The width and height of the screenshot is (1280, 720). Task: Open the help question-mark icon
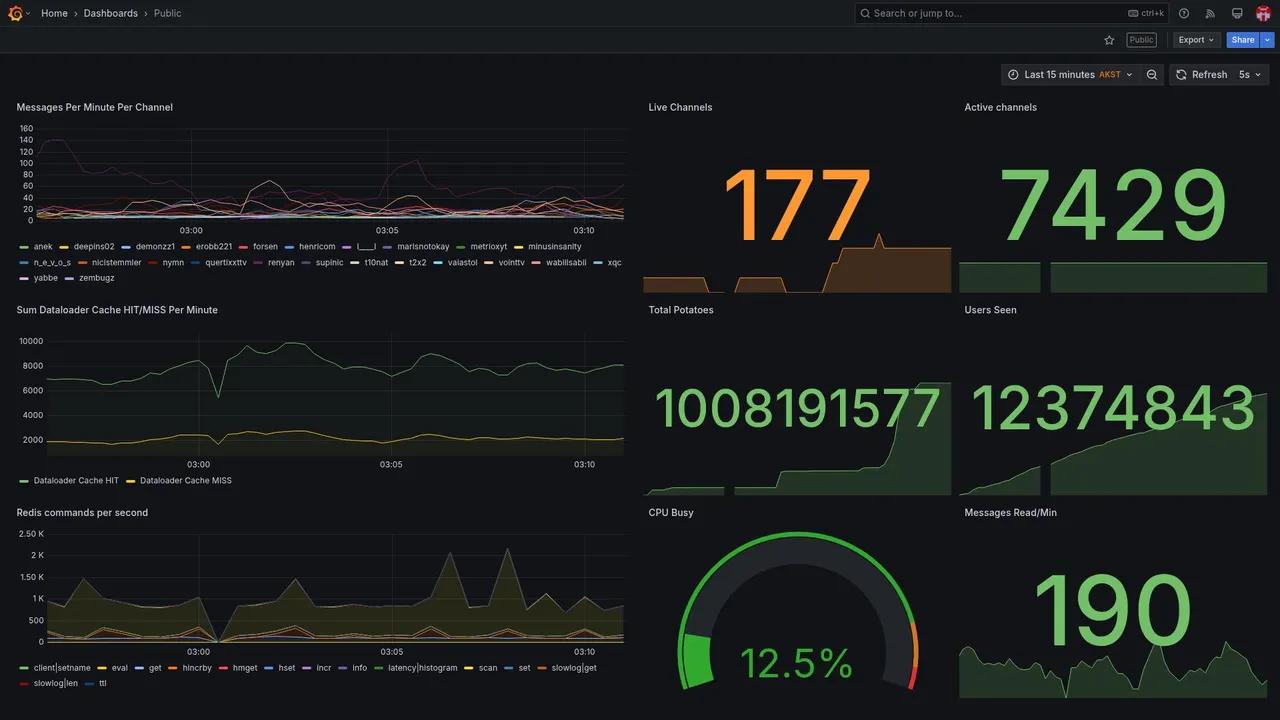(1184, 13)
